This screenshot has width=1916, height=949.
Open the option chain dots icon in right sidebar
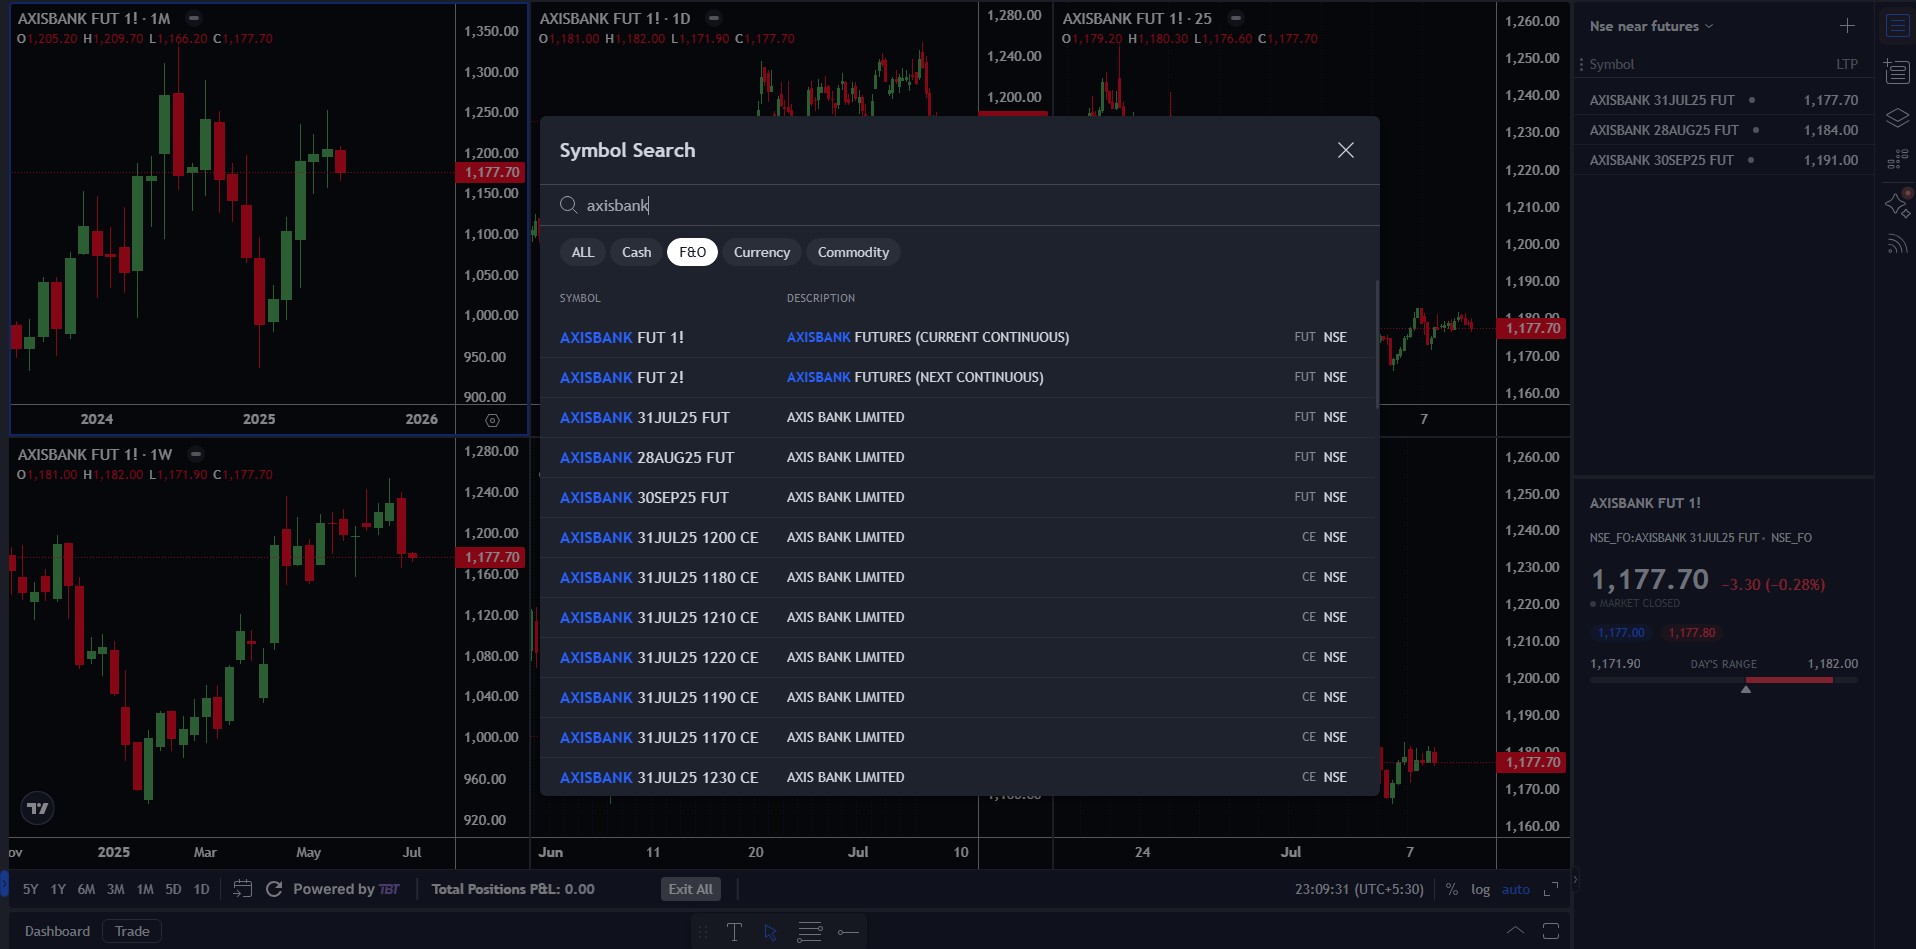point(1897,159)
